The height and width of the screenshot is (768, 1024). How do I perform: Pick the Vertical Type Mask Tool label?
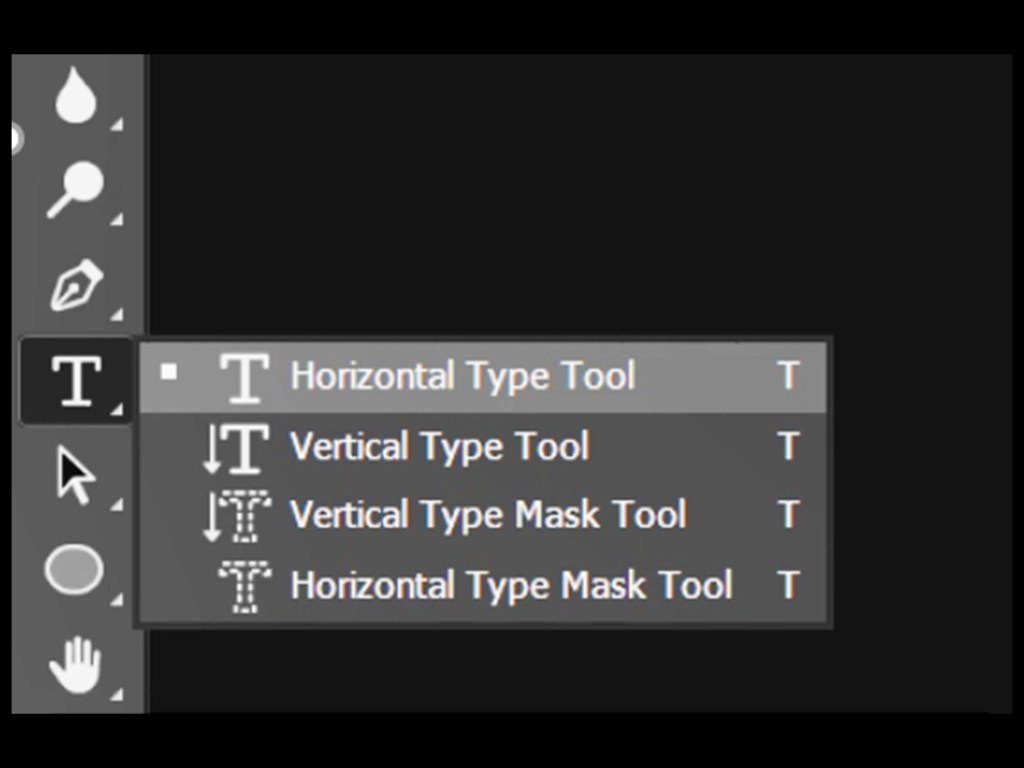click(488, 515)
